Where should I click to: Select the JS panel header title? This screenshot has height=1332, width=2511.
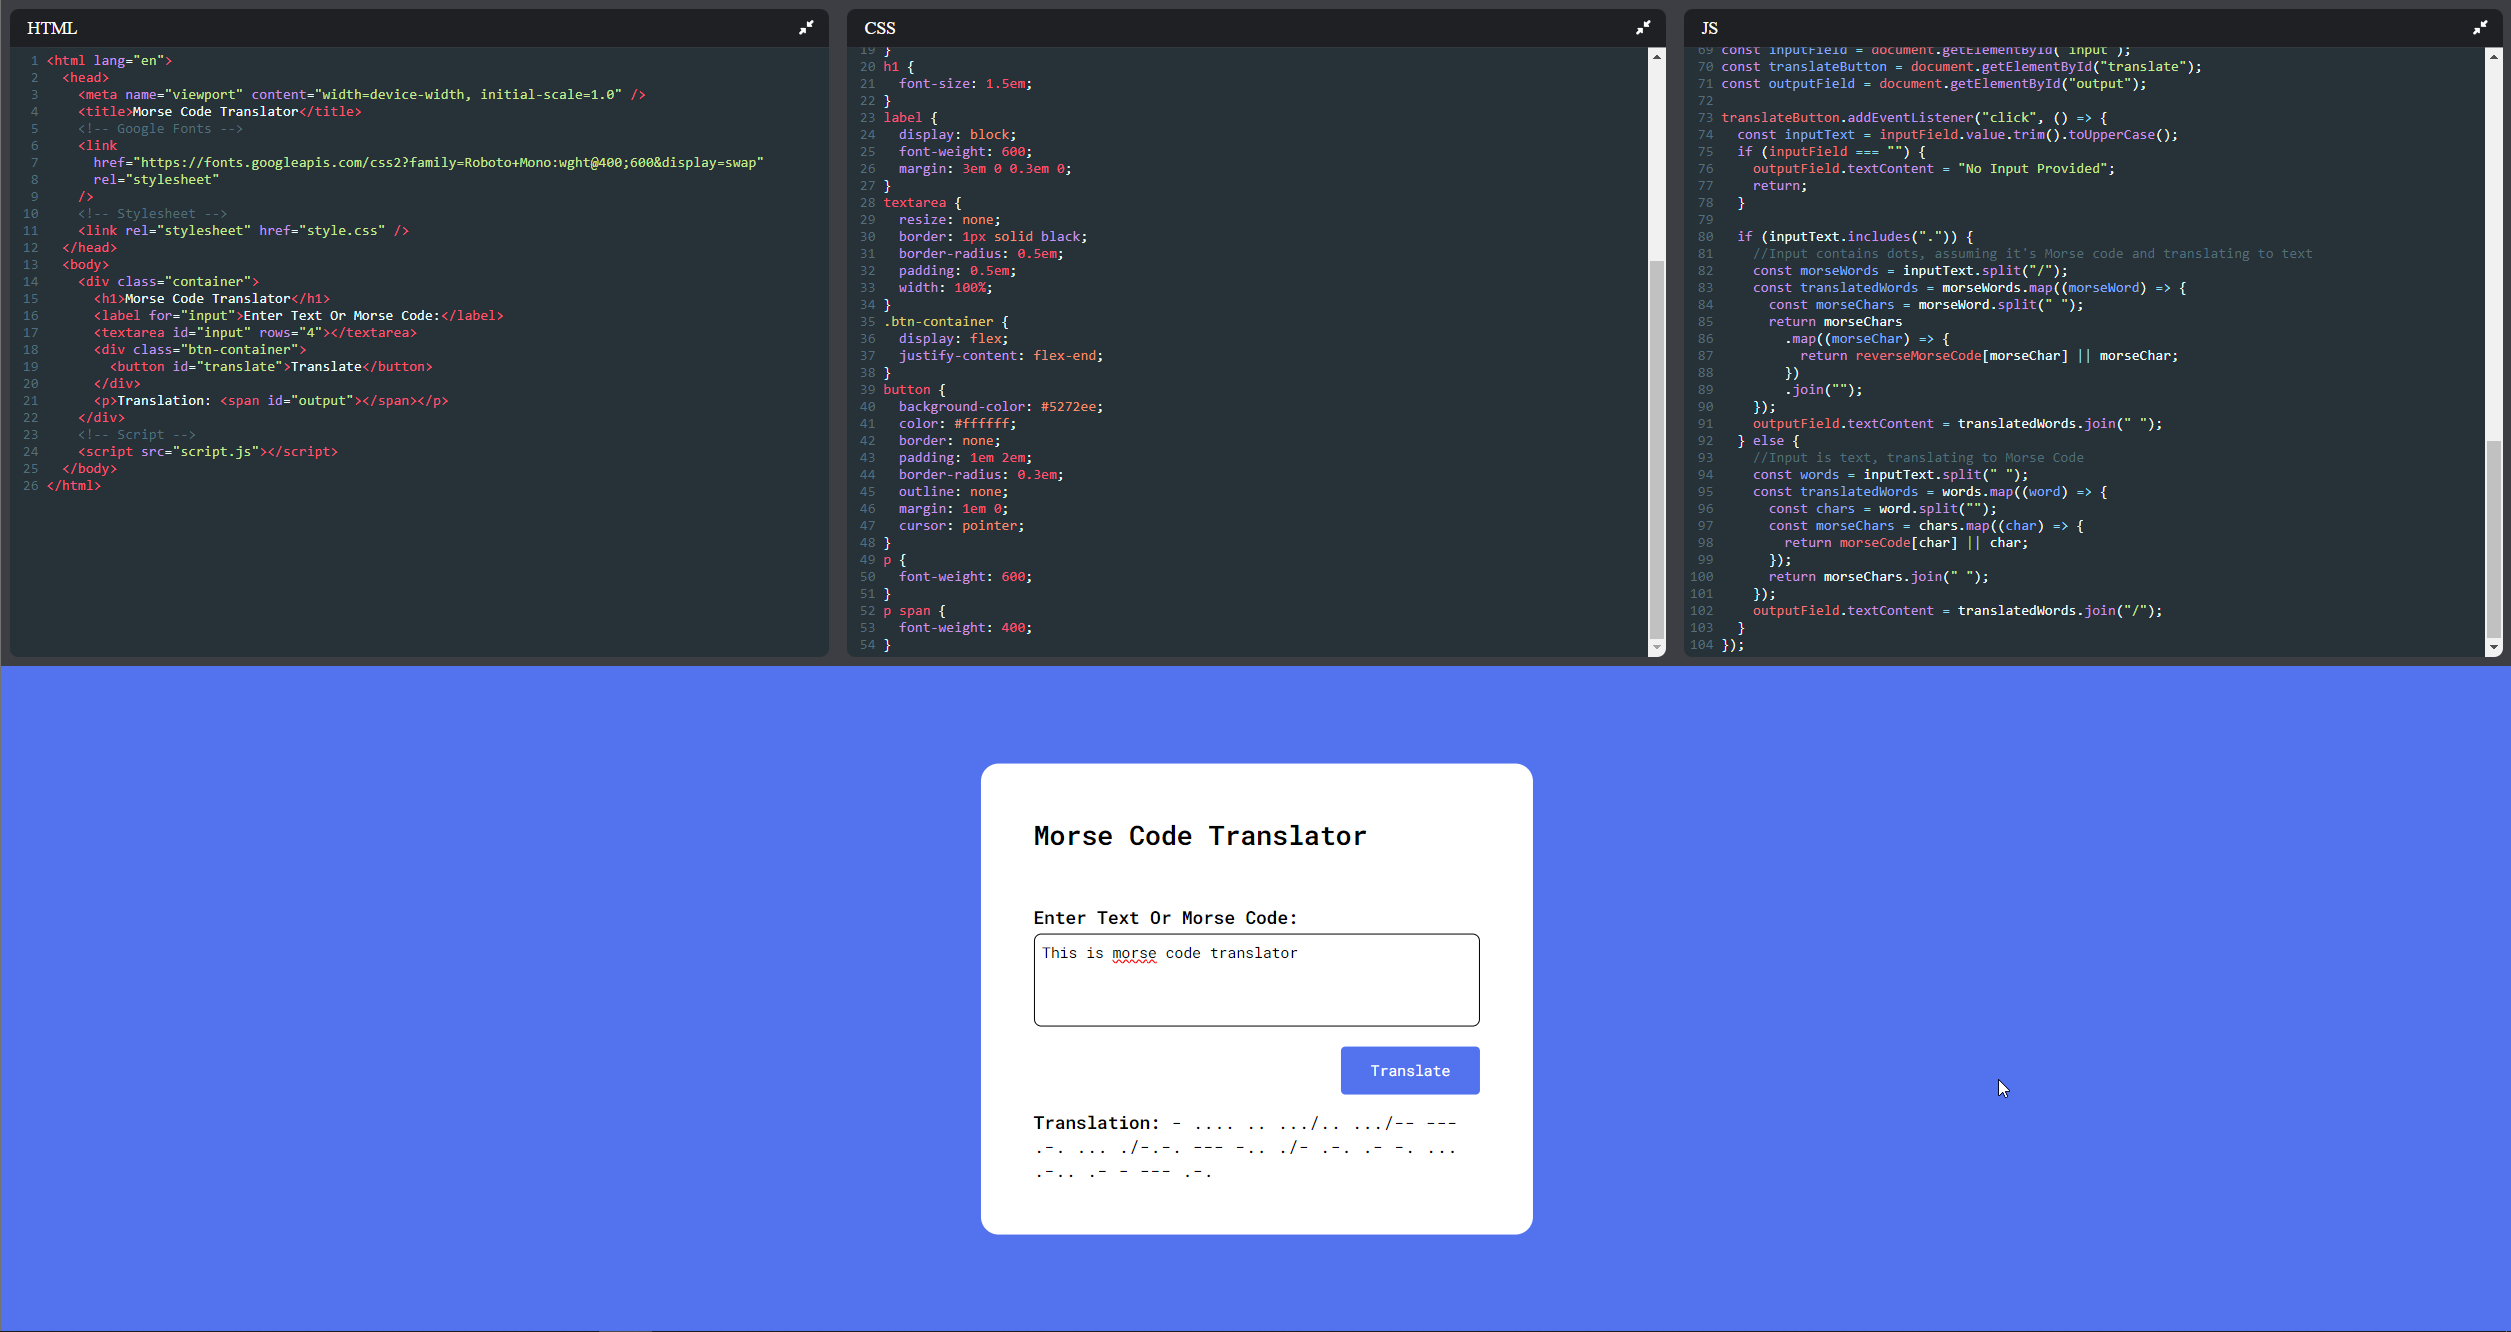coord(1709,28)
